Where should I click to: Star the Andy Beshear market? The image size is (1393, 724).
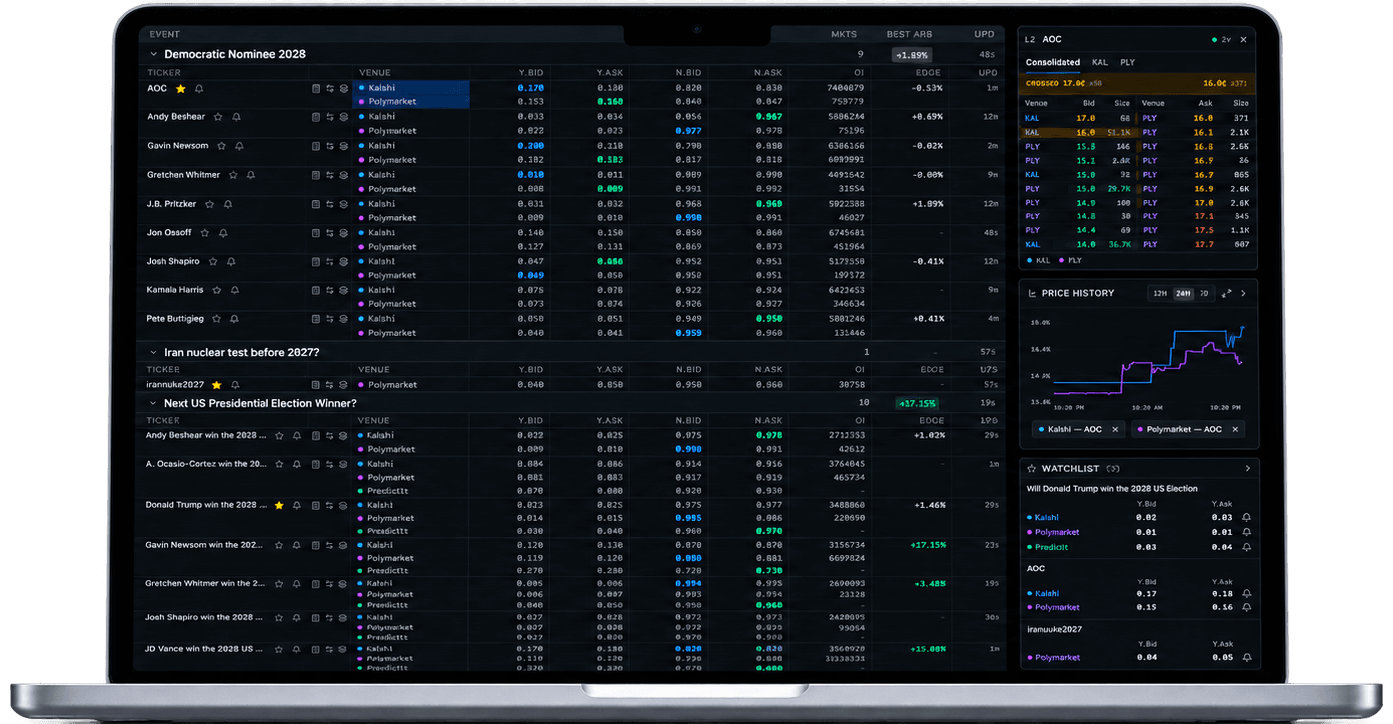(x=220, y=117)
